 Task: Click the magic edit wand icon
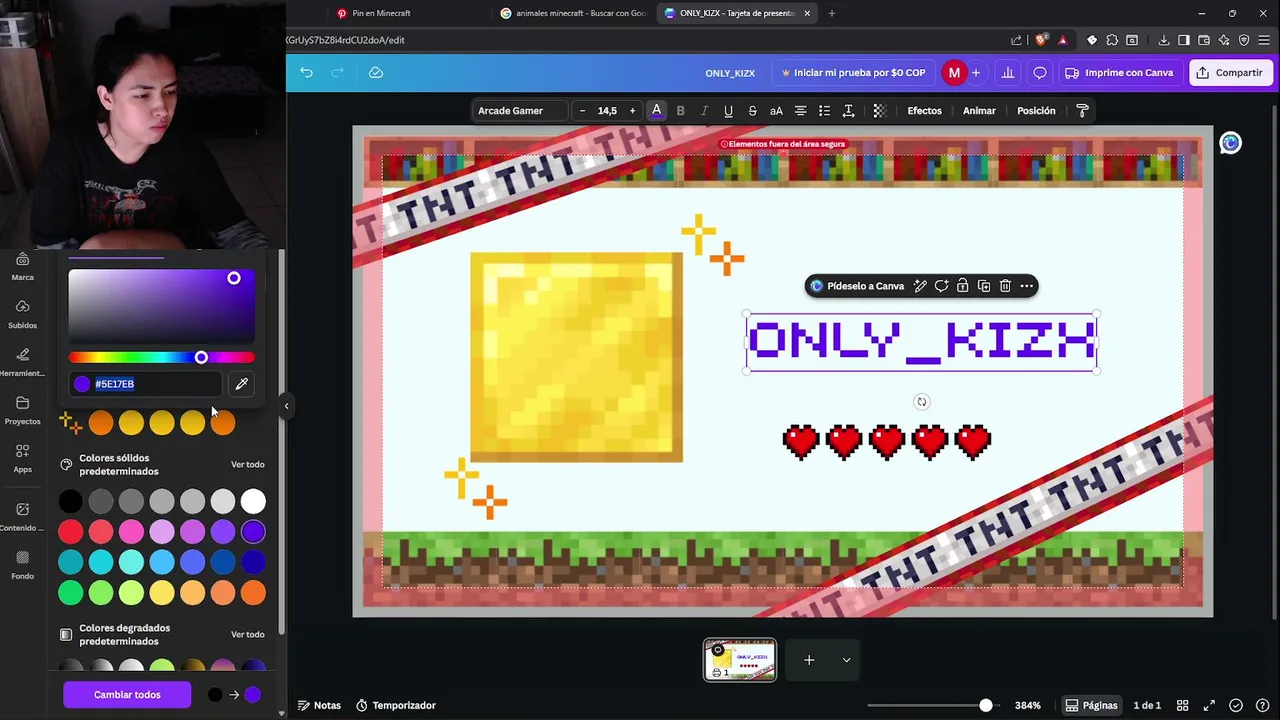(920, 286)
